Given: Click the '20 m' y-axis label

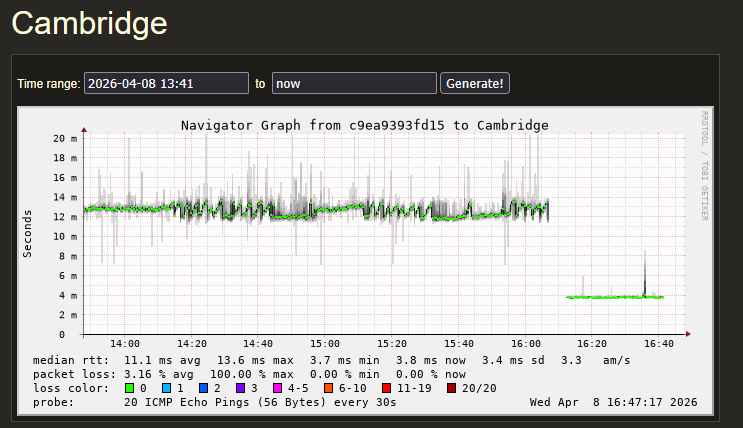Looking at the screenshot, I should coord(65,138).
